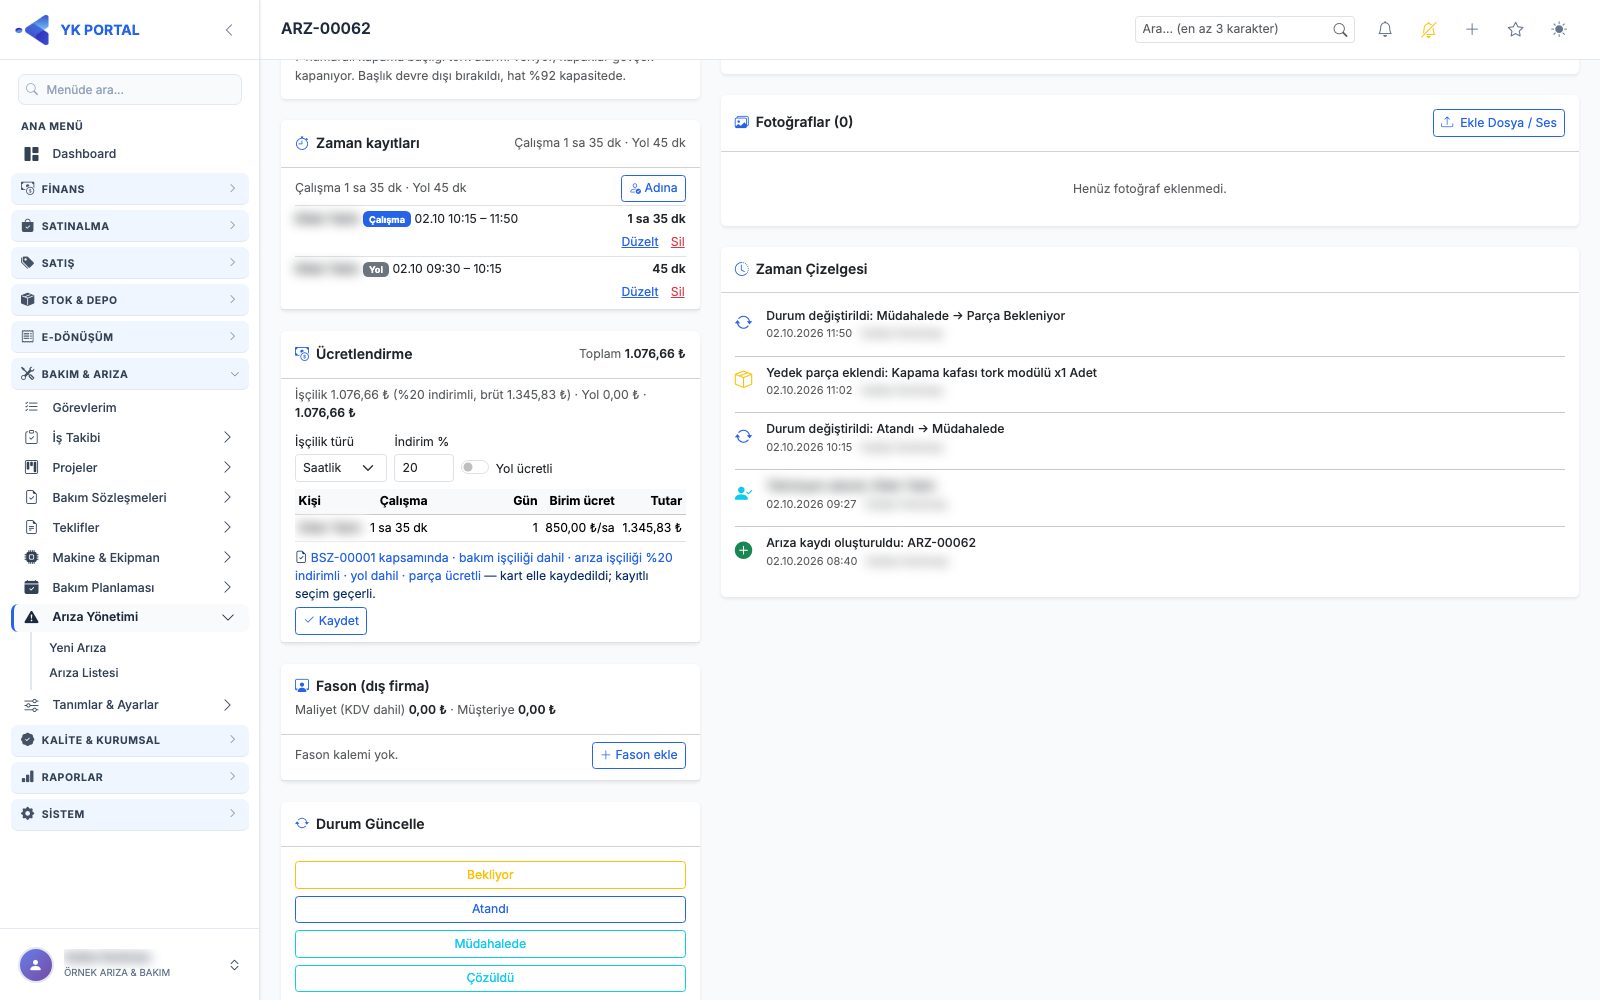Click the YK Portal logo icon

[33, 30]
